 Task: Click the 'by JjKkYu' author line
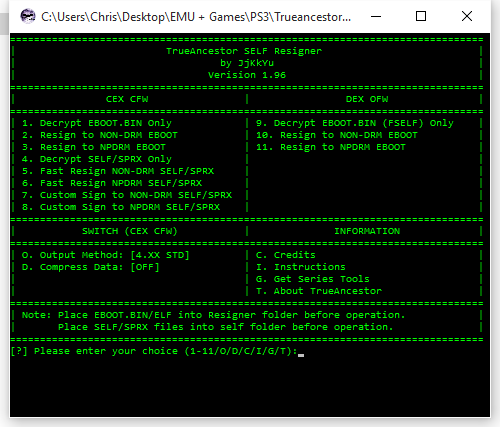click(247, 63)
